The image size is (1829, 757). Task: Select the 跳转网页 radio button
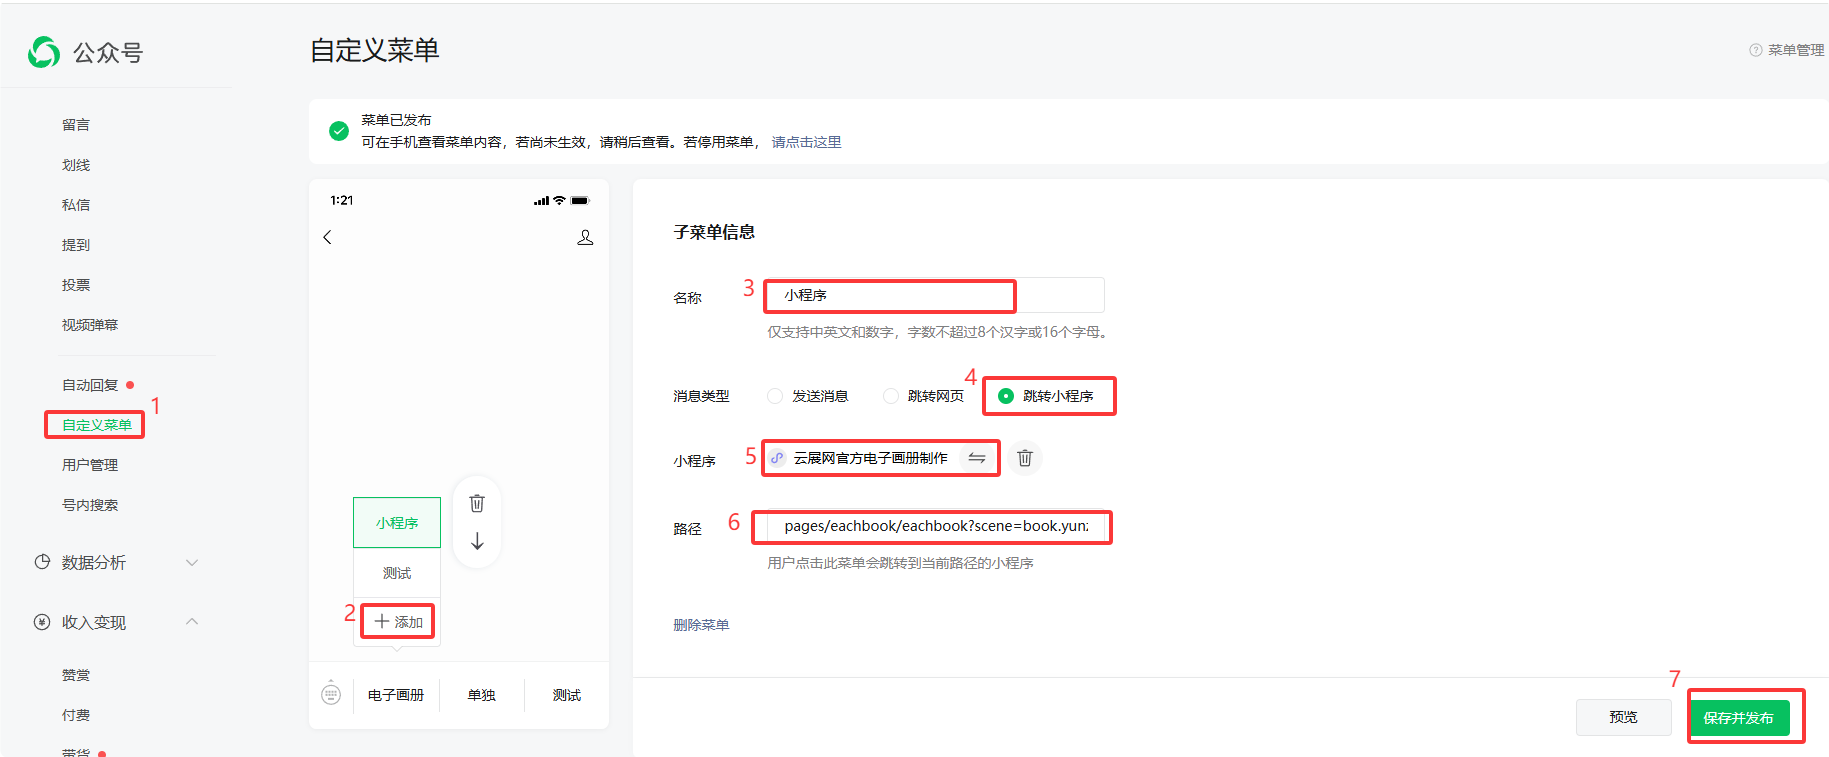tap(891, 396)
